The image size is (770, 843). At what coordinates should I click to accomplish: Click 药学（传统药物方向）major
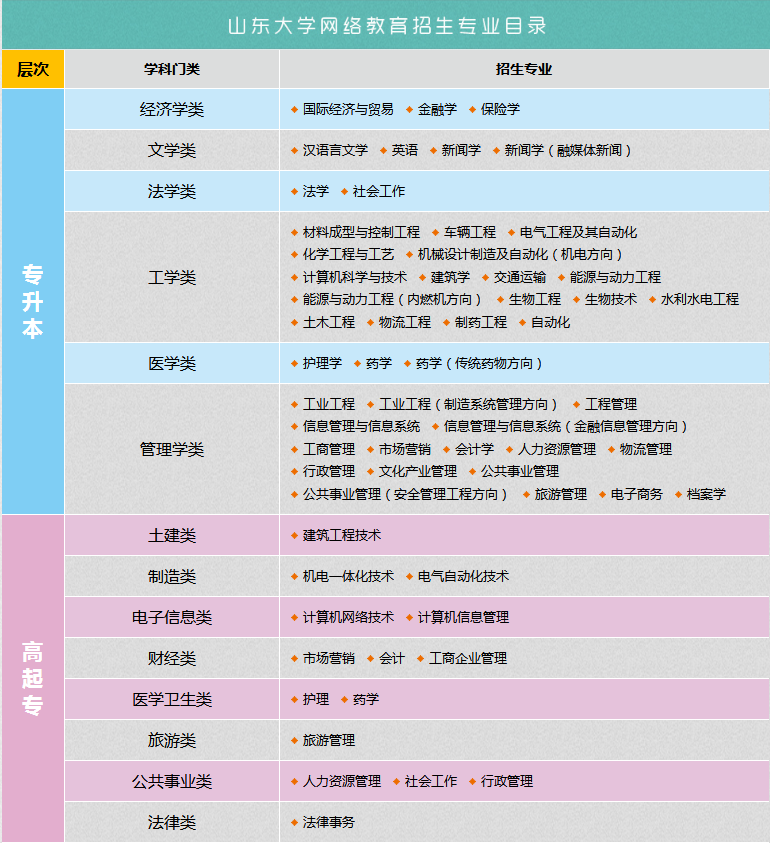tap(479, 363)
